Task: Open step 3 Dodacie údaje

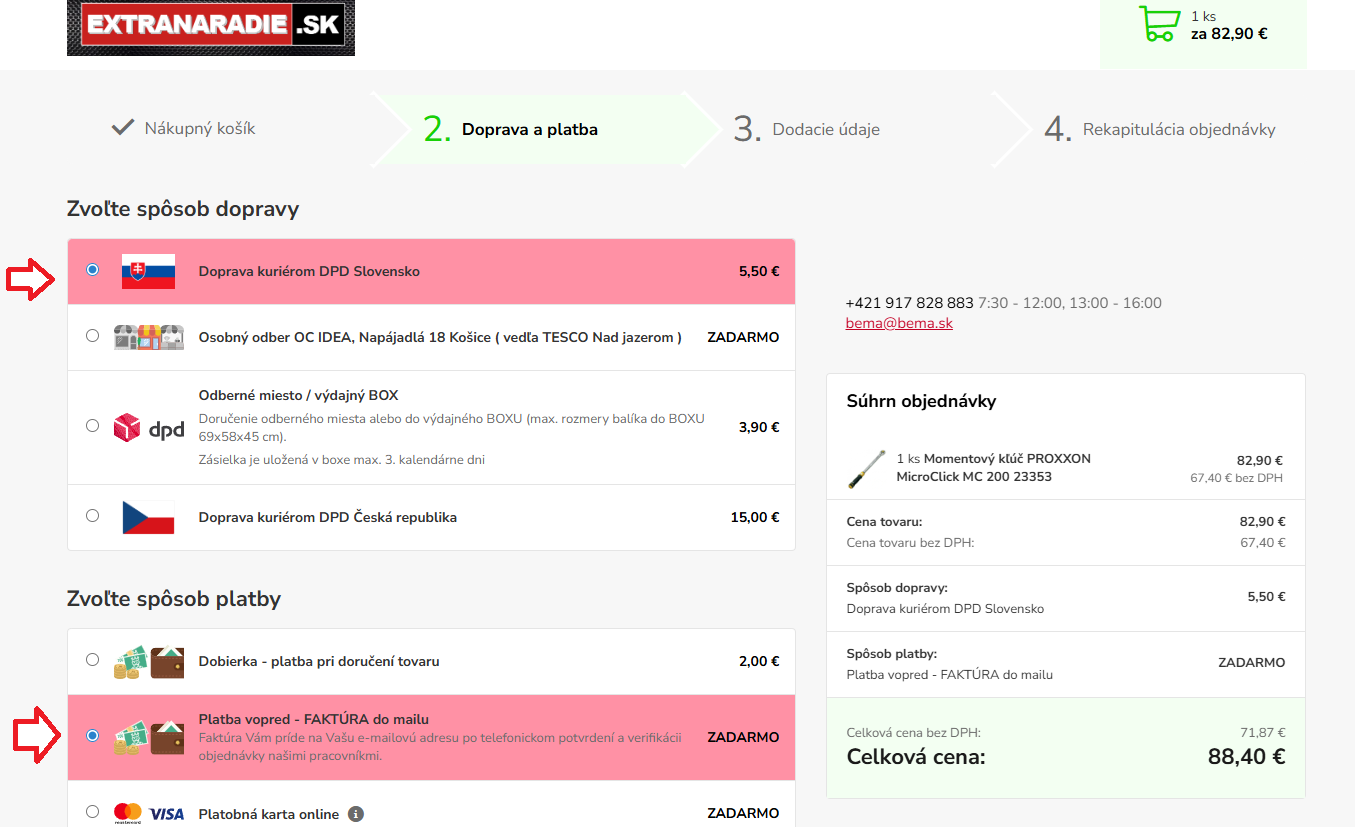Action: [x=825, y=129]
